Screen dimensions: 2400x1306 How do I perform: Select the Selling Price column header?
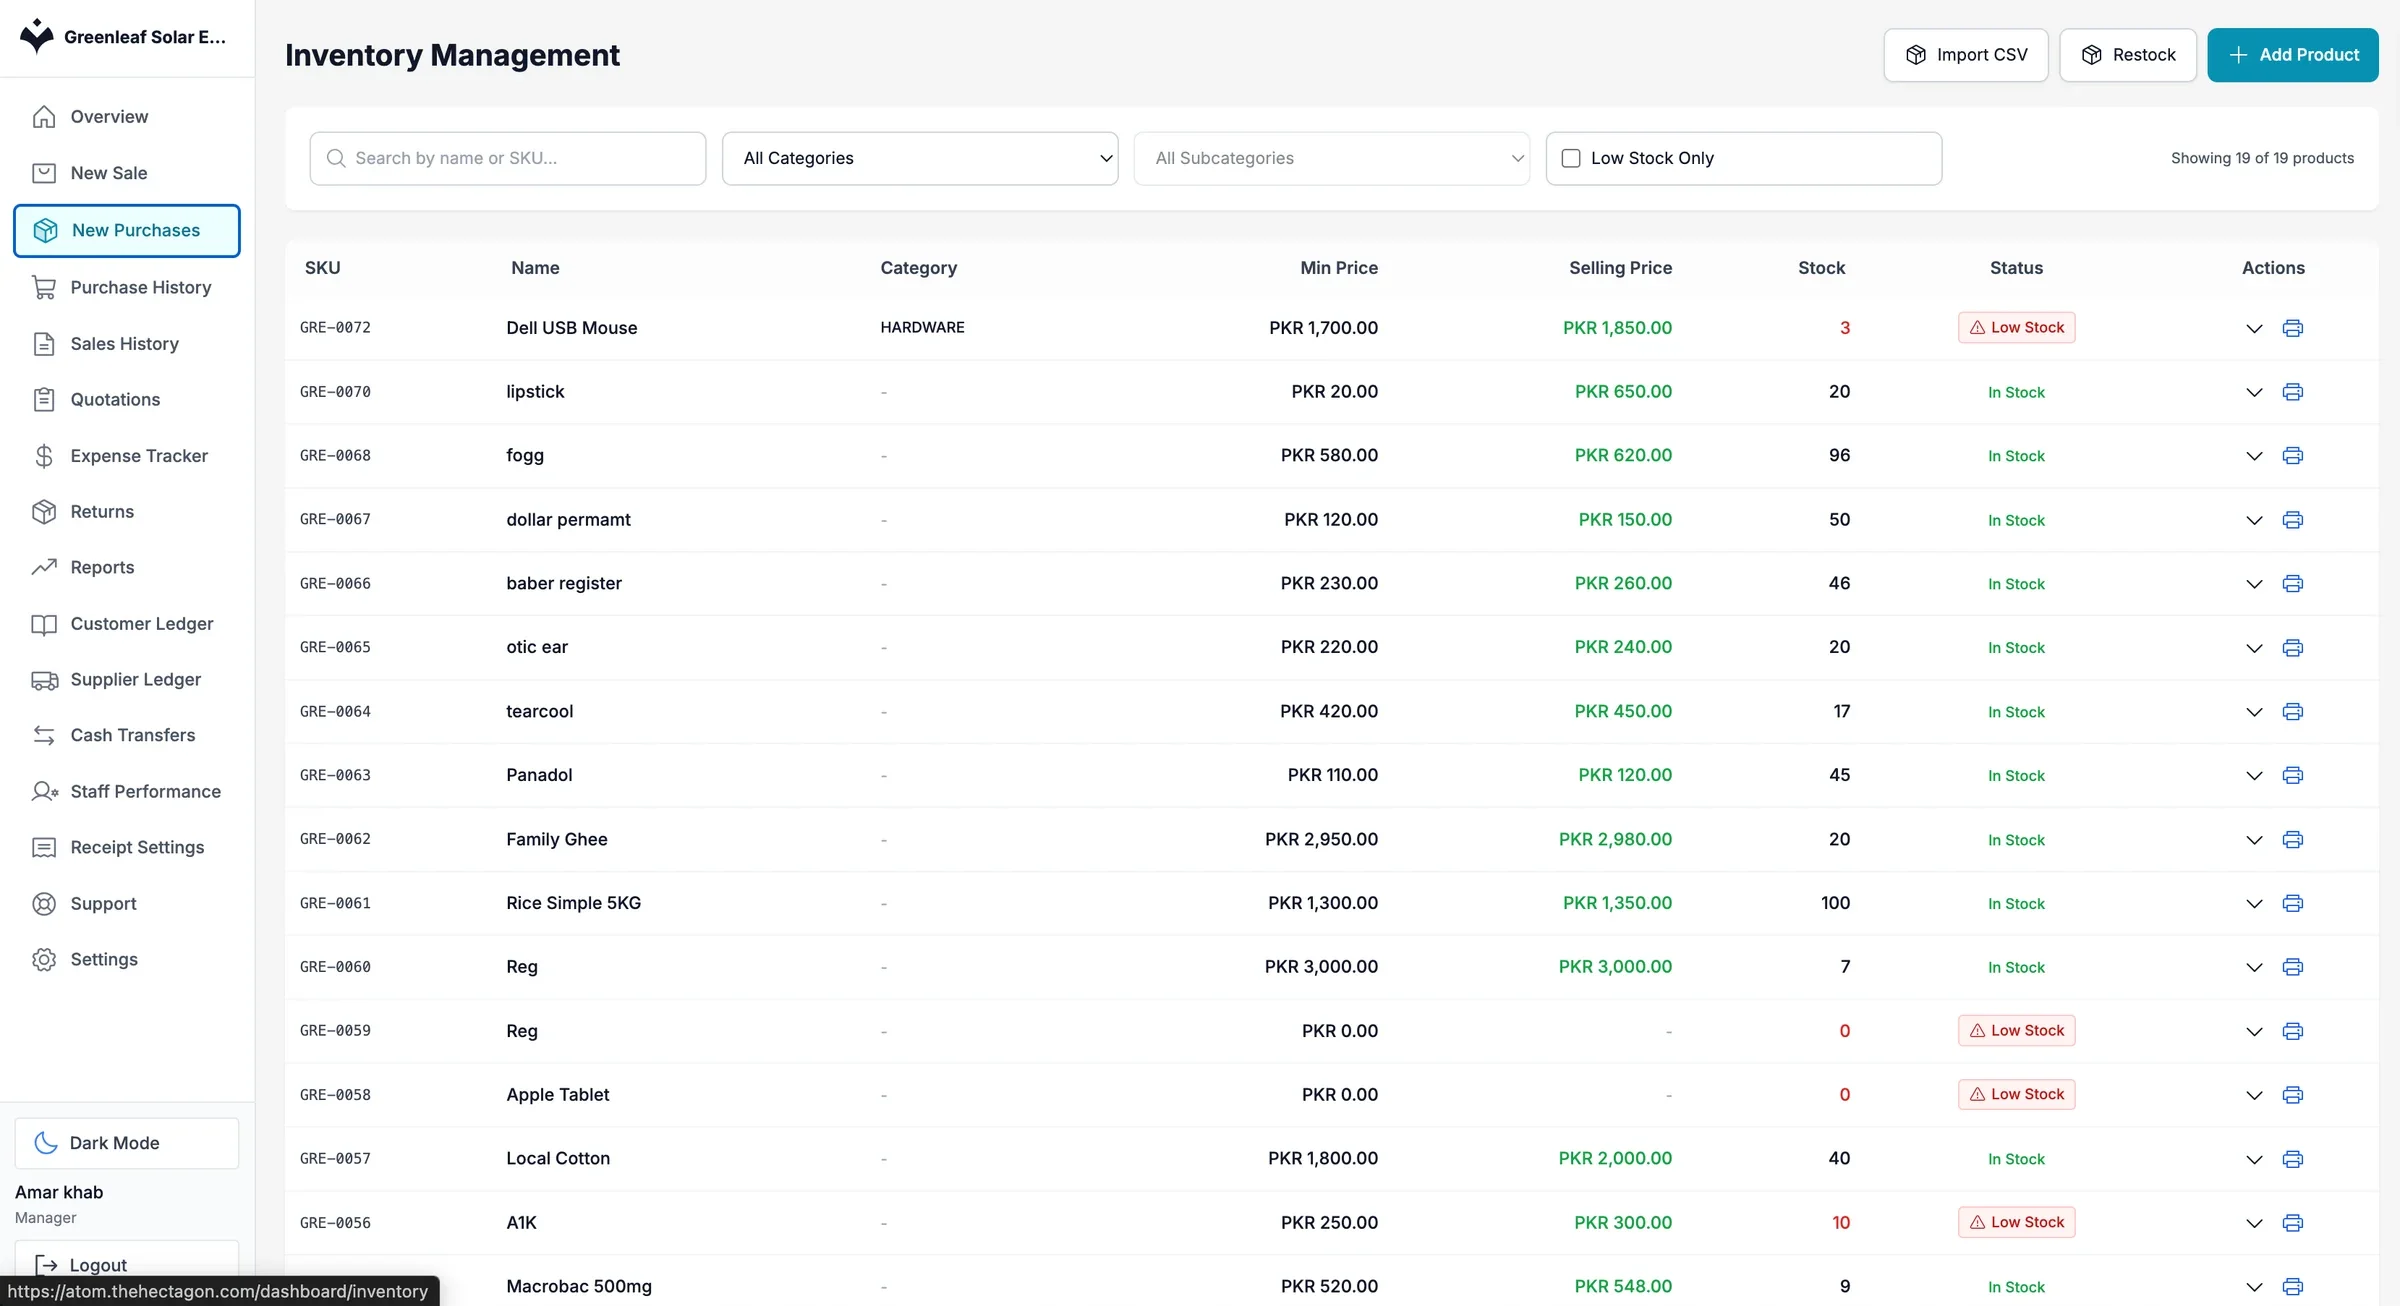click(1620, 267)
